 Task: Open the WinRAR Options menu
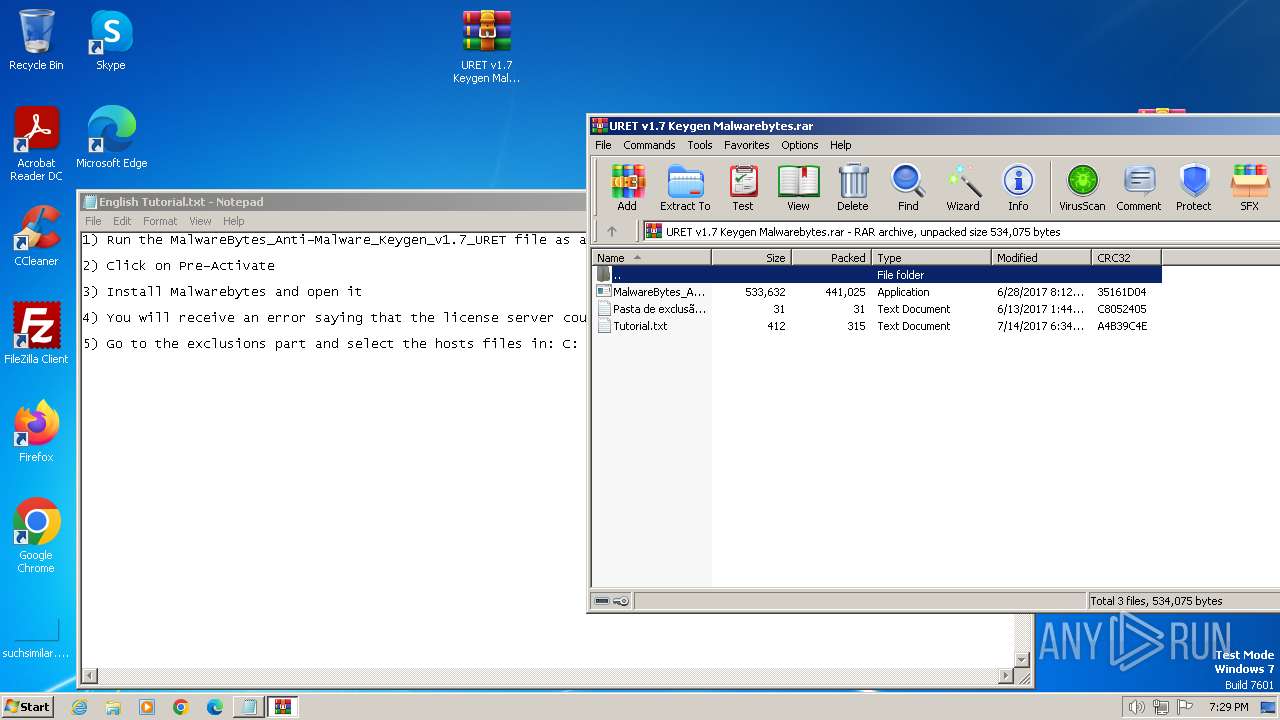(800, 145)
